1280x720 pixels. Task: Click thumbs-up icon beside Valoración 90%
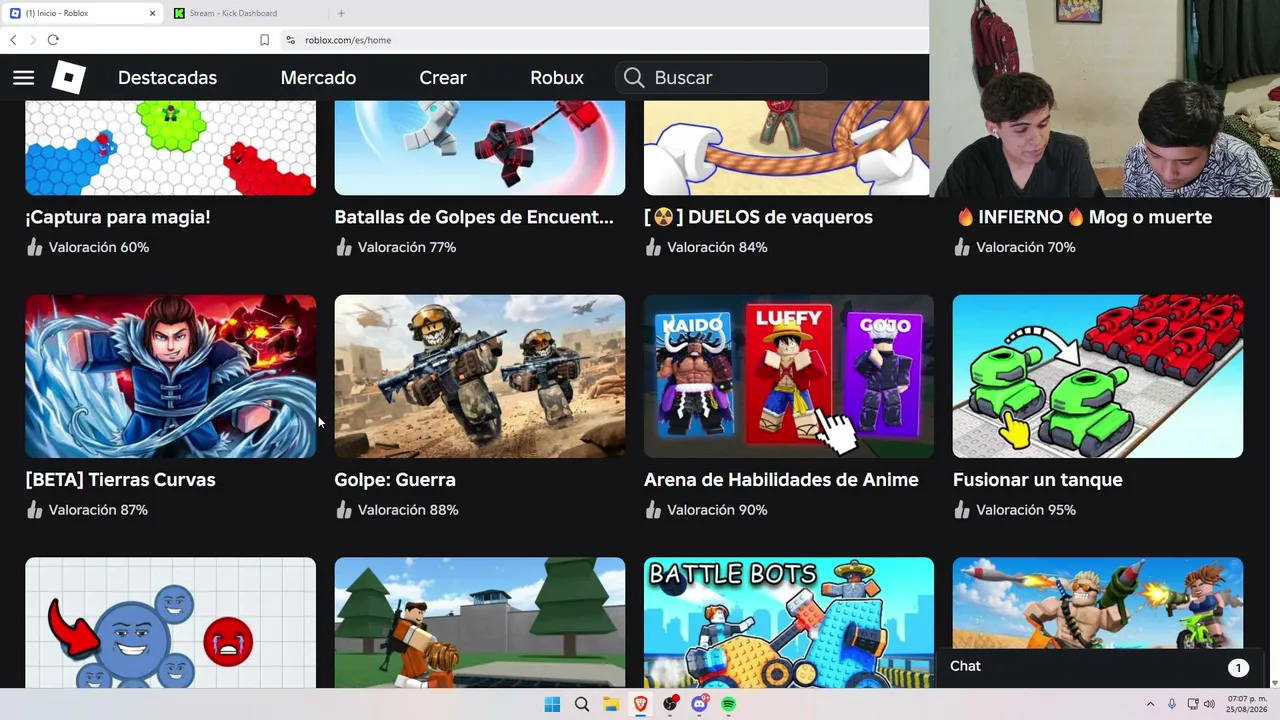[x=653, y=510]
